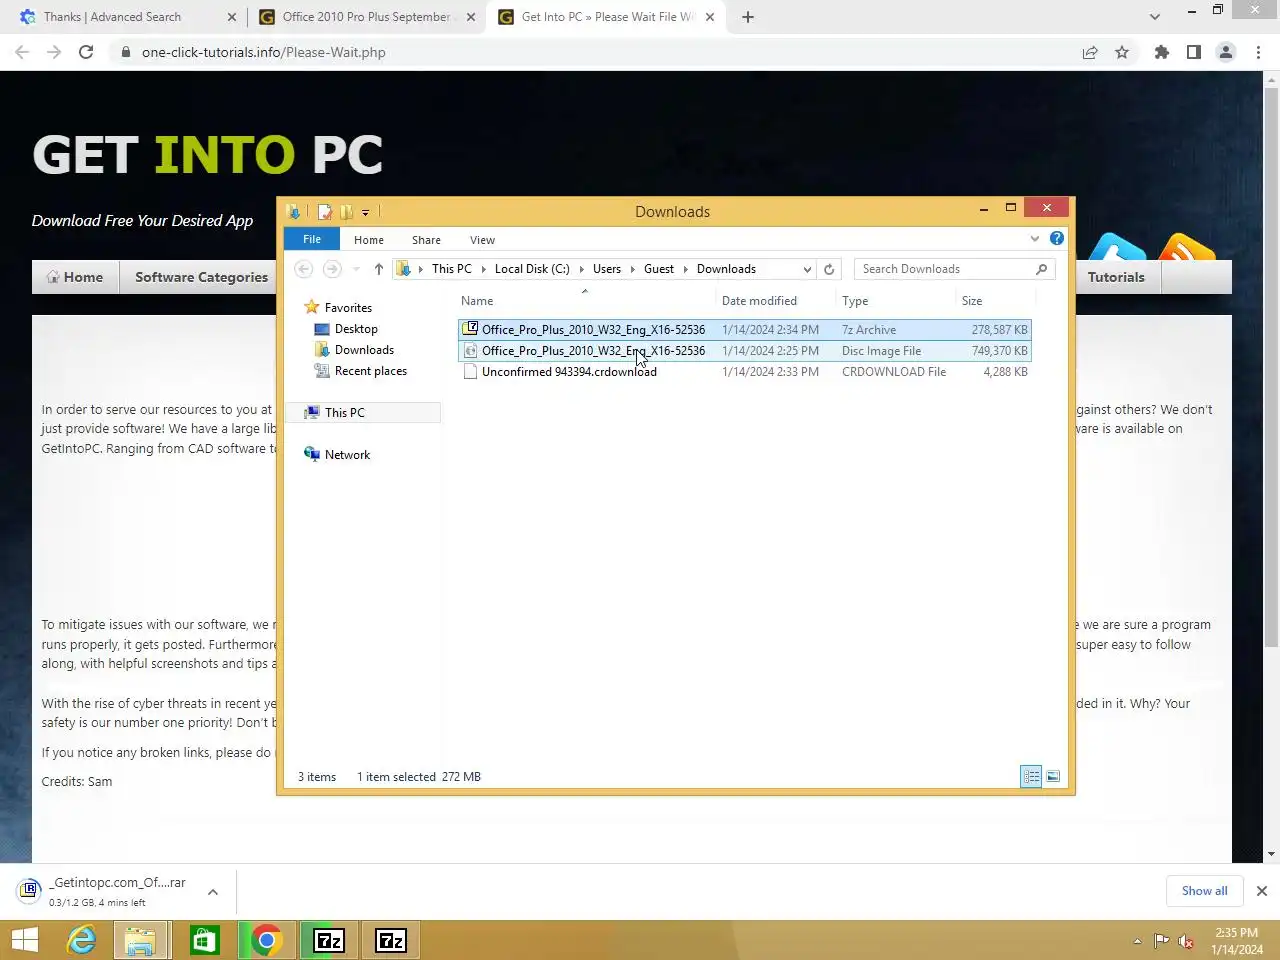Open Chrome's three-dot menu

(1258, 52)
